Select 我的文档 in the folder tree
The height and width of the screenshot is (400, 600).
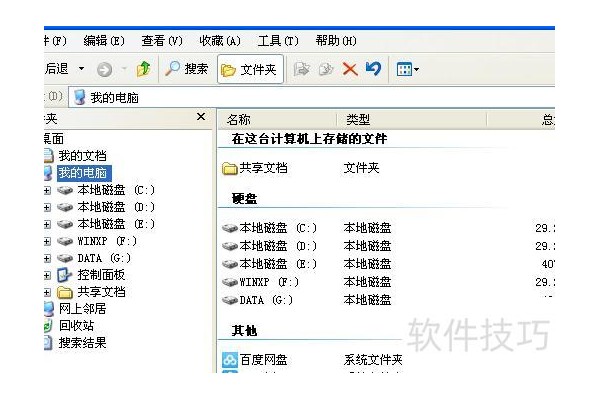tap(82, 156)
